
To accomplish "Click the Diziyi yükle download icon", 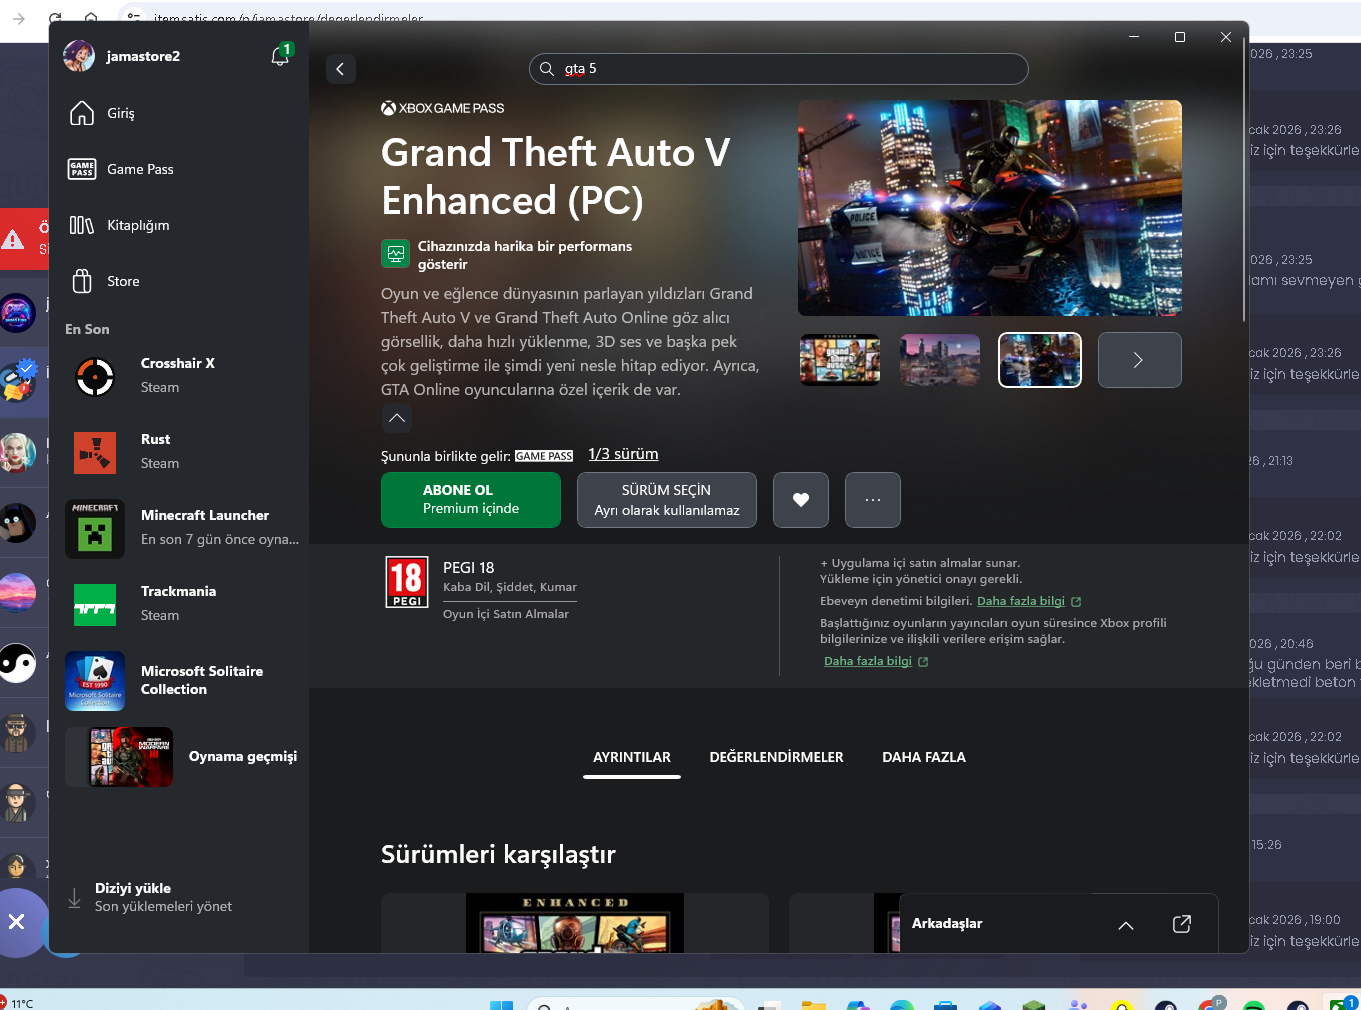I will click(x=74, y=898).
